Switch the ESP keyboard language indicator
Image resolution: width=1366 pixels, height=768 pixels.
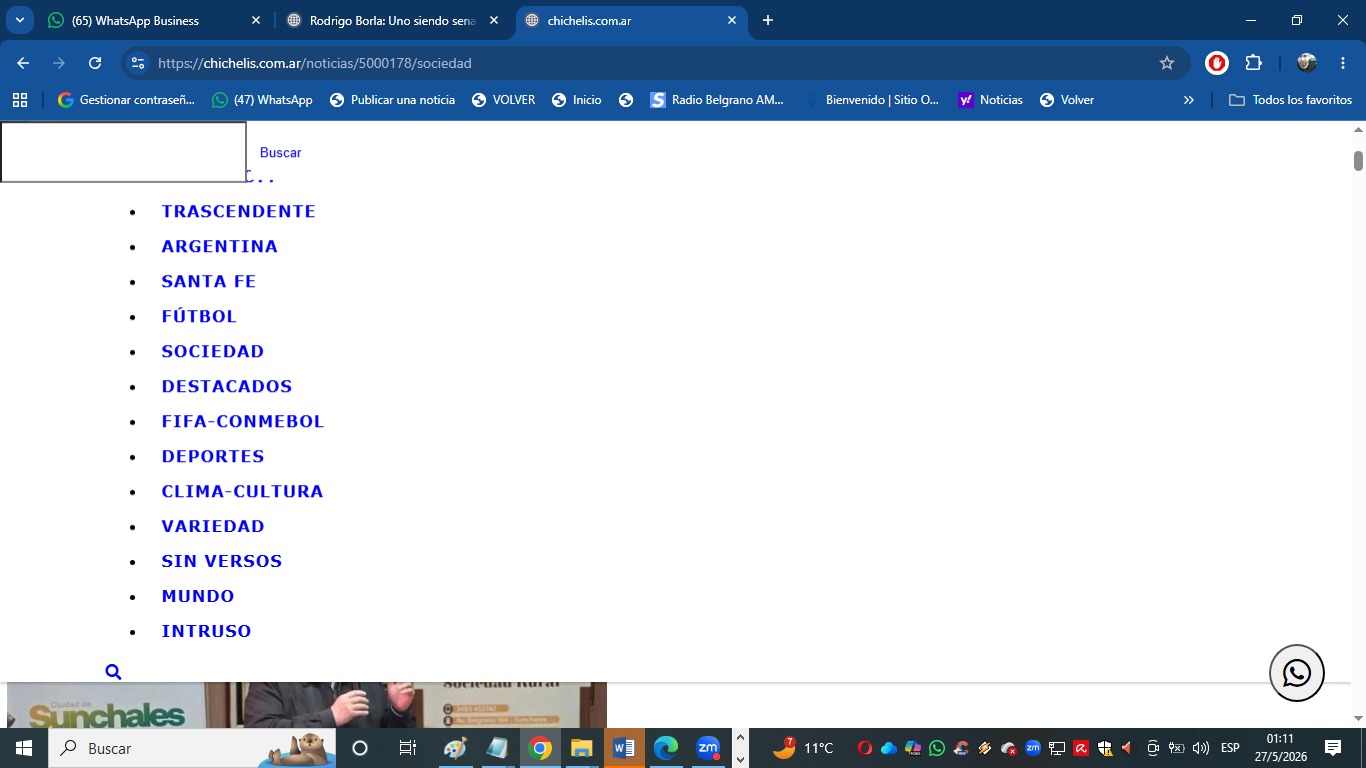coord(1230,748)
